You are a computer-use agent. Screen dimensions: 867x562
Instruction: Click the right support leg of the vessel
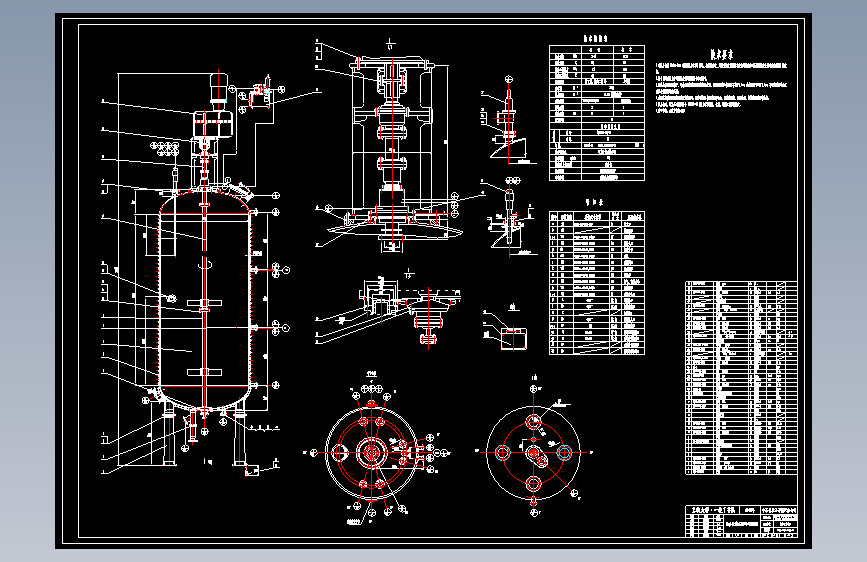(239, 434)
